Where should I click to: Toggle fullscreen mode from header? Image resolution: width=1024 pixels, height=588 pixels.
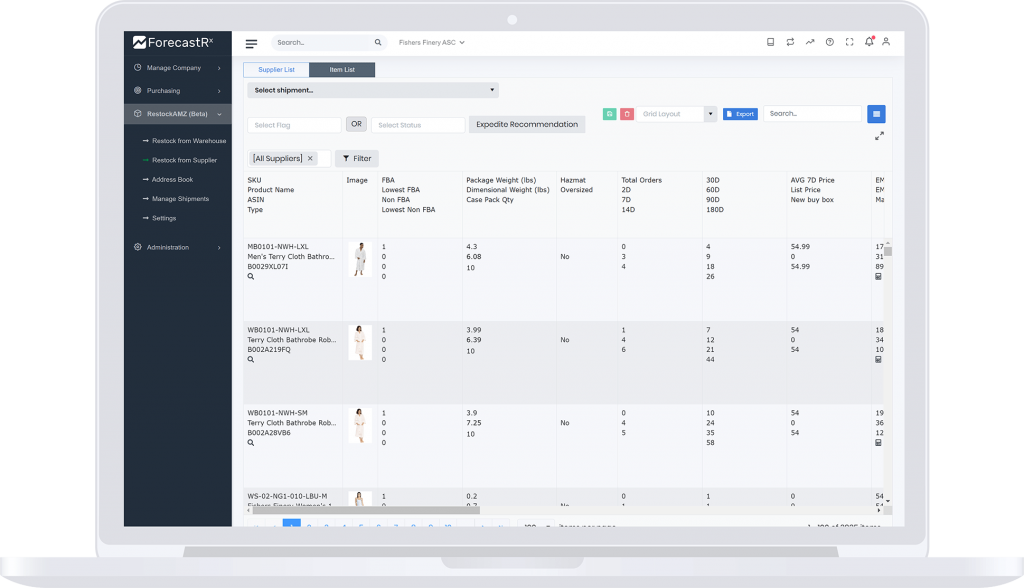click(849, 42)
